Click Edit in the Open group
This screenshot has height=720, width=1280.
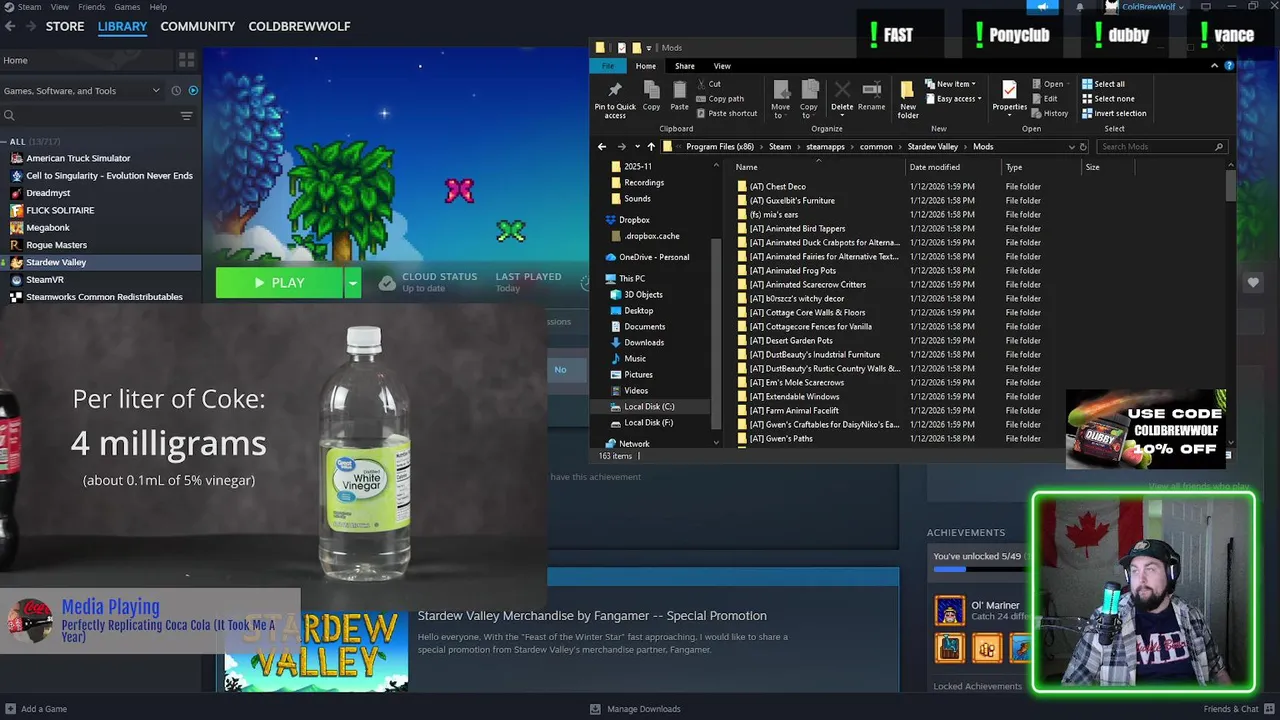(1045, 99)
